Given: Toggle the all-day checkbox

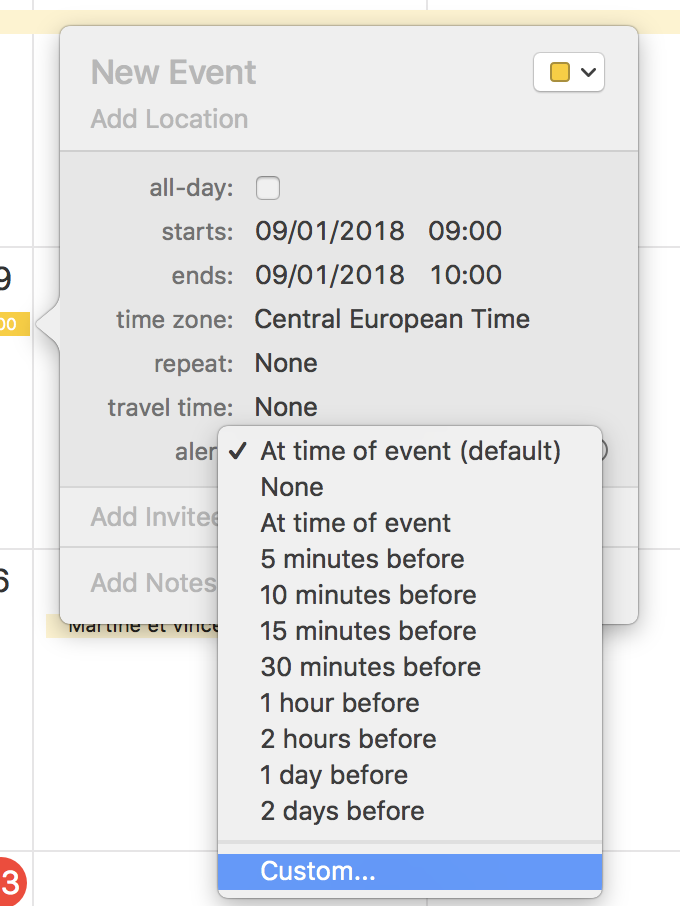Looking at the screenshot, I should pos(267,188).
